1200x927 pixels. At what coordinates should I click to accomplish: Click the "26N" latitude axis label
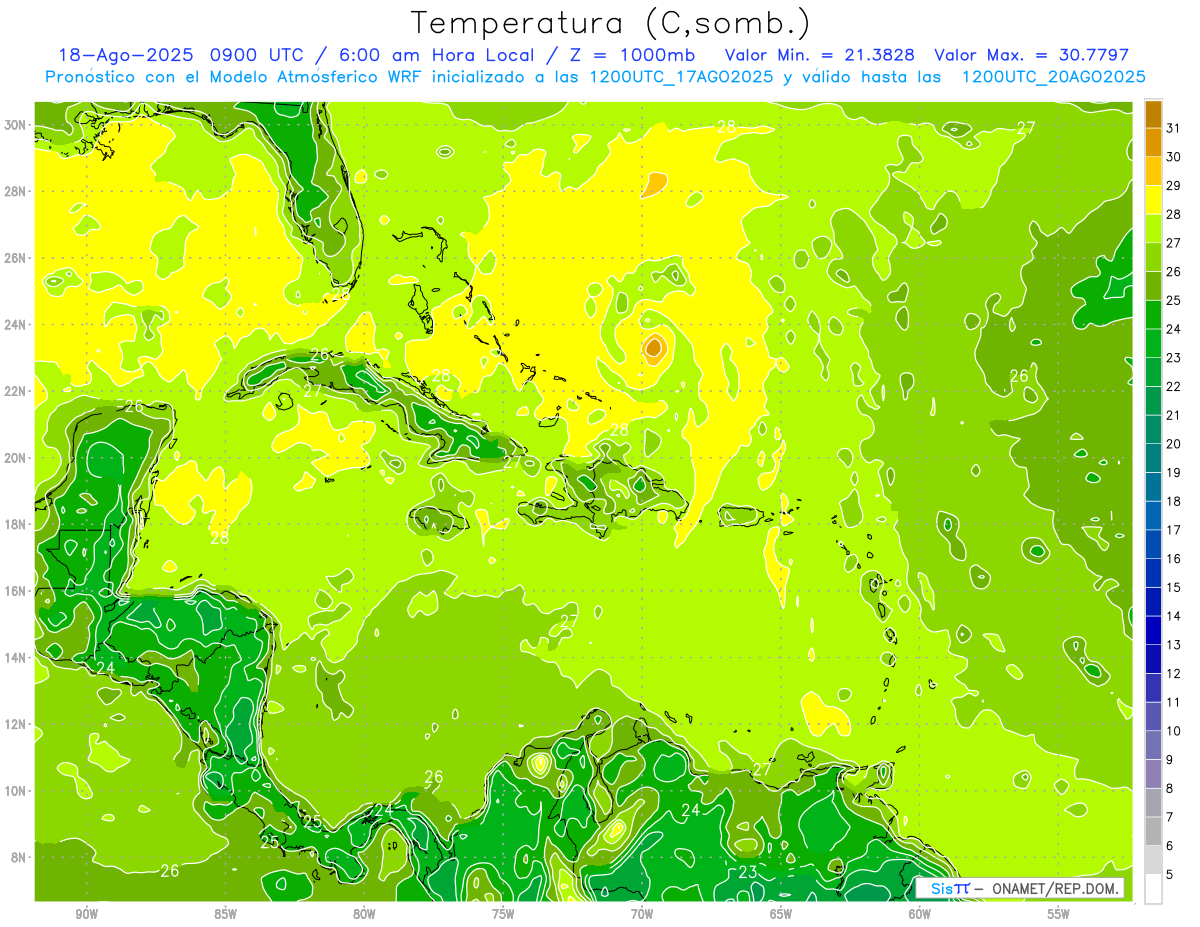(x=17, y=258)
